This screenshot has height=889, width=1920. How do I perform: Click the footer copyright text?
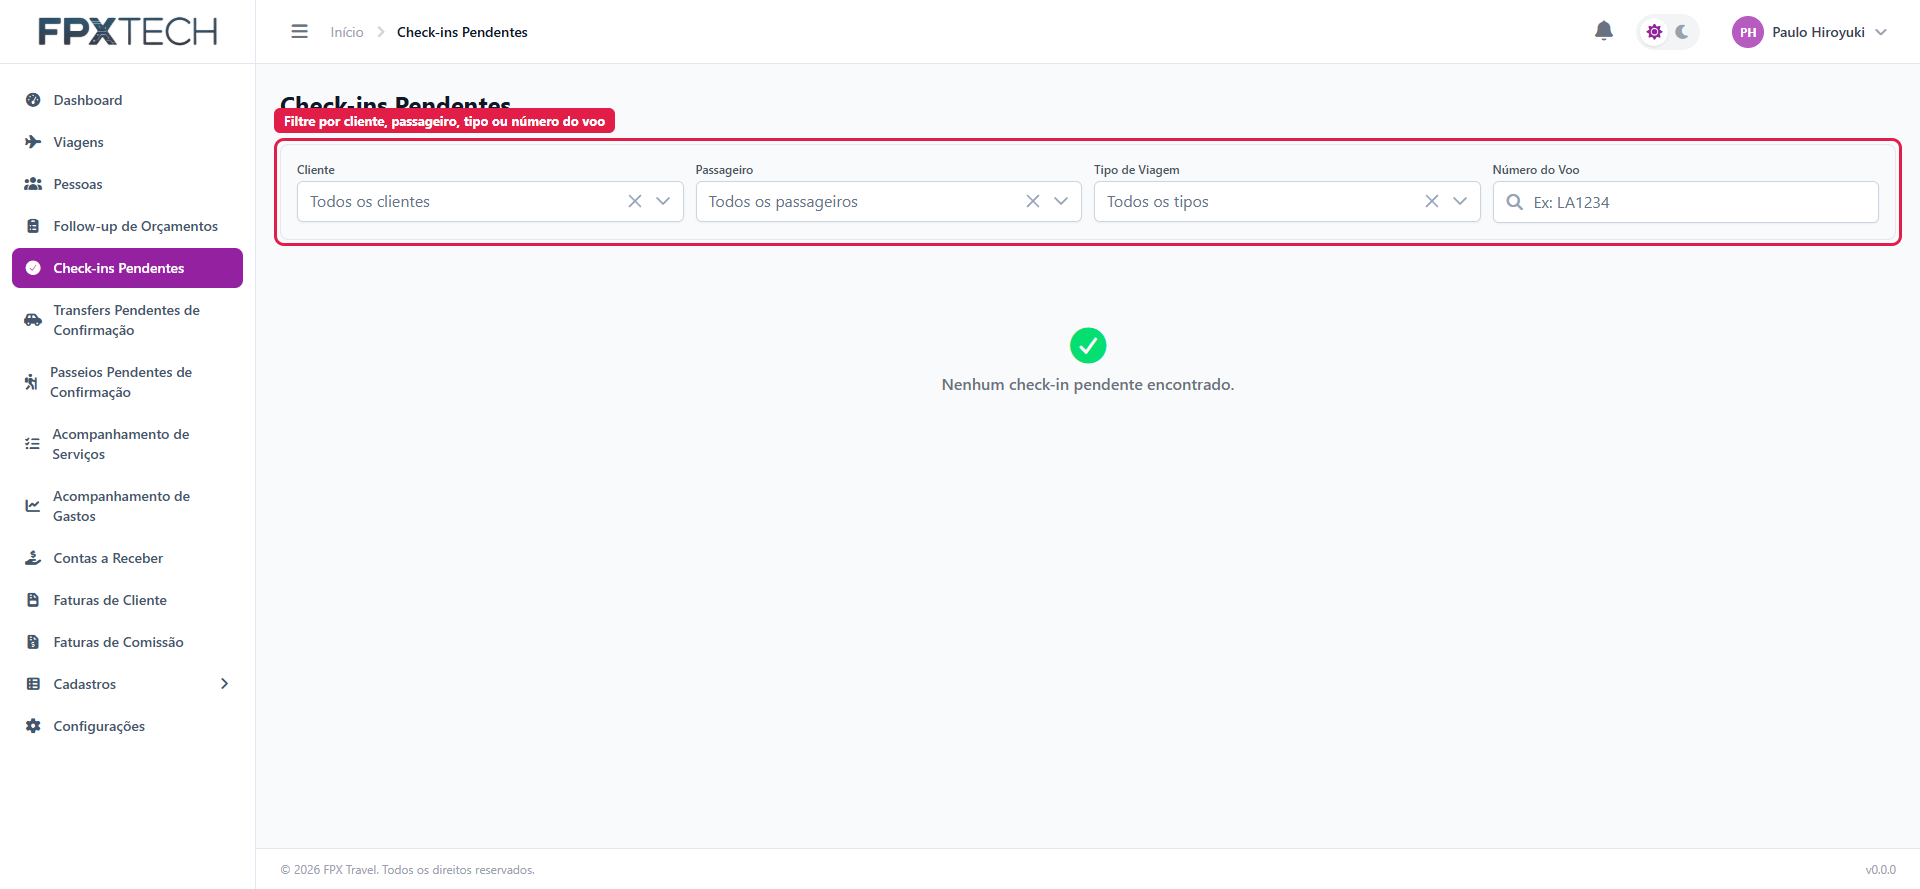coord(408,870)
